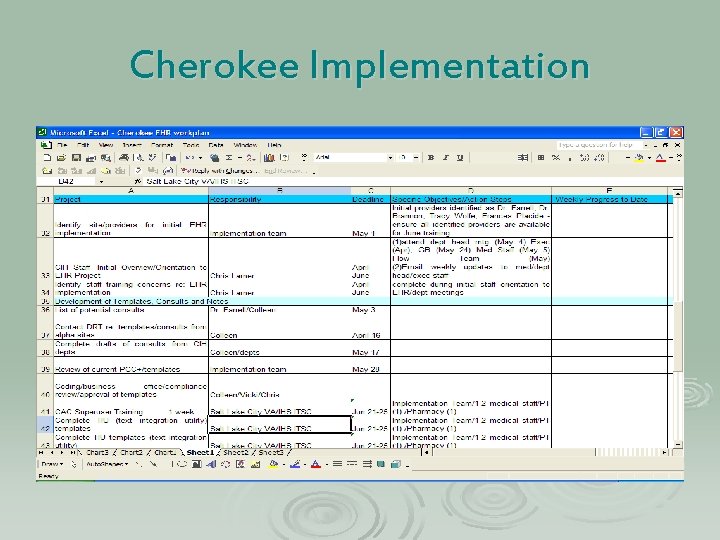Click the vertical scrollbar down arrow
Screen dimensions: 720x540
pos(678,444)
